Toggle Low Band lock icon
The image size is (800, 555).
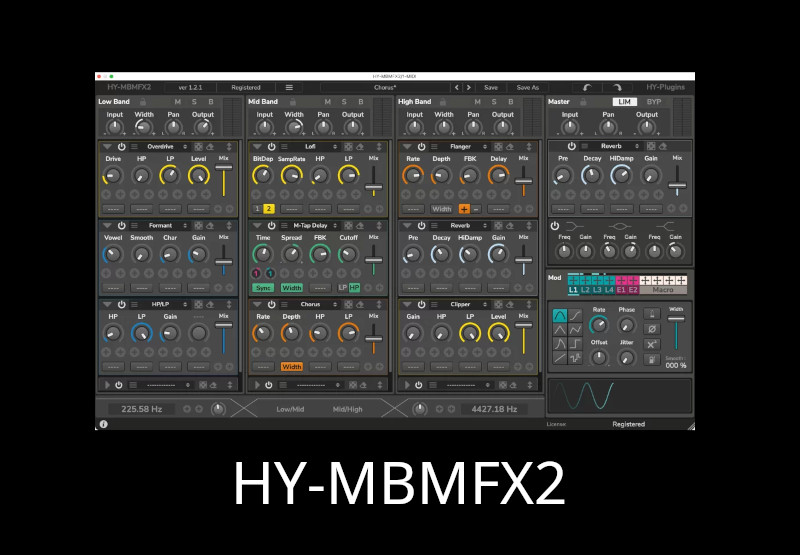[143, 102]
